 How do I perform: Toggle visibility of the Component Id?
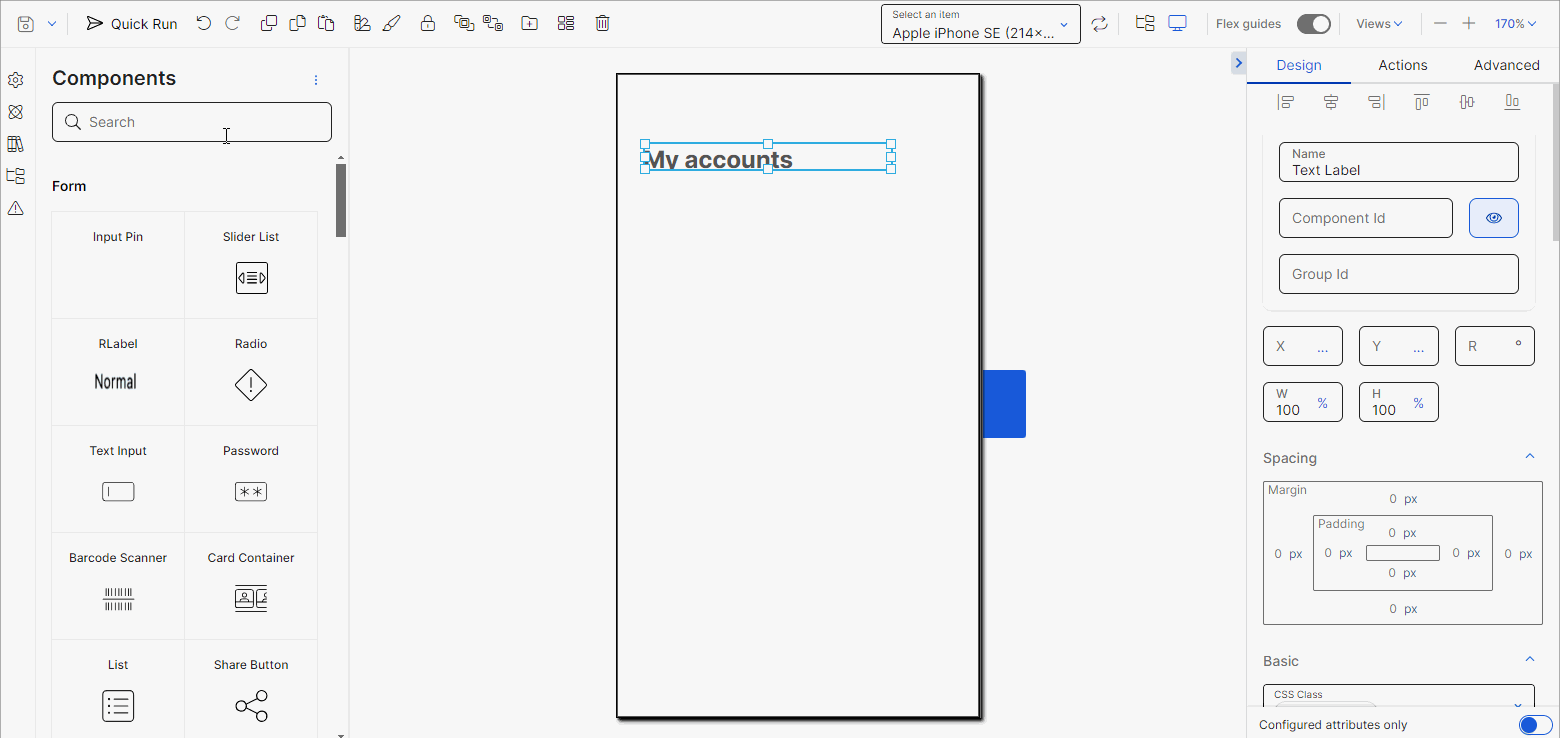[x=1493, y=217]
